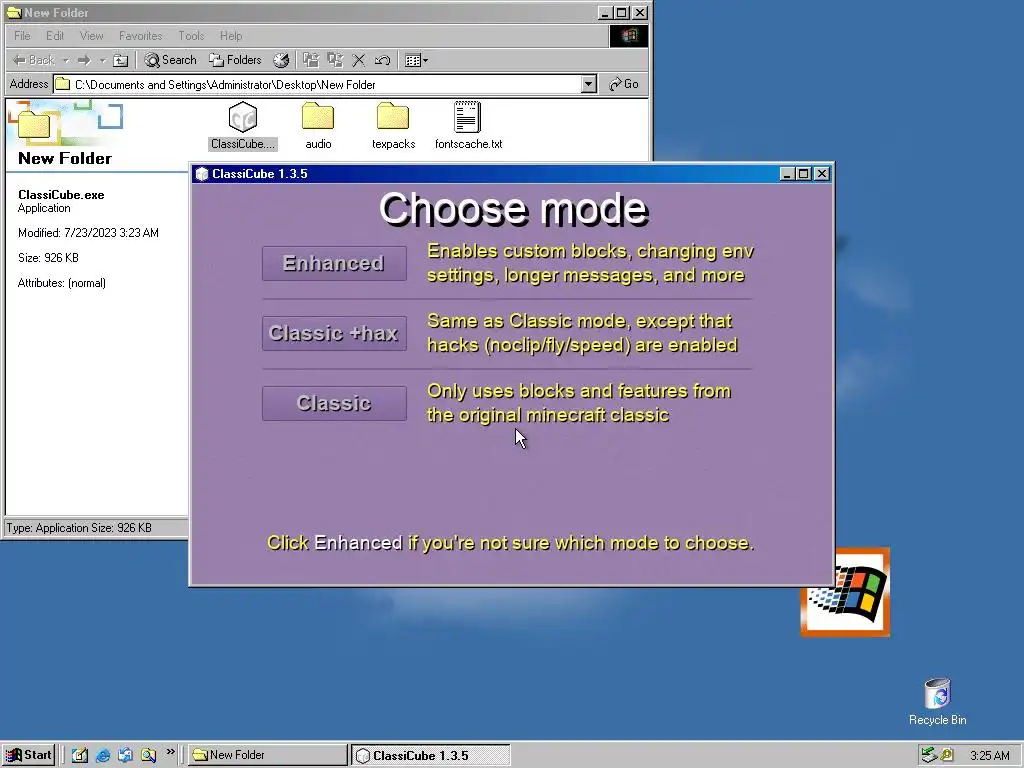Viewport: 1024px width, 768px height.
Task: Launch Outlook Express from quick launch
Action: [125, 755]
